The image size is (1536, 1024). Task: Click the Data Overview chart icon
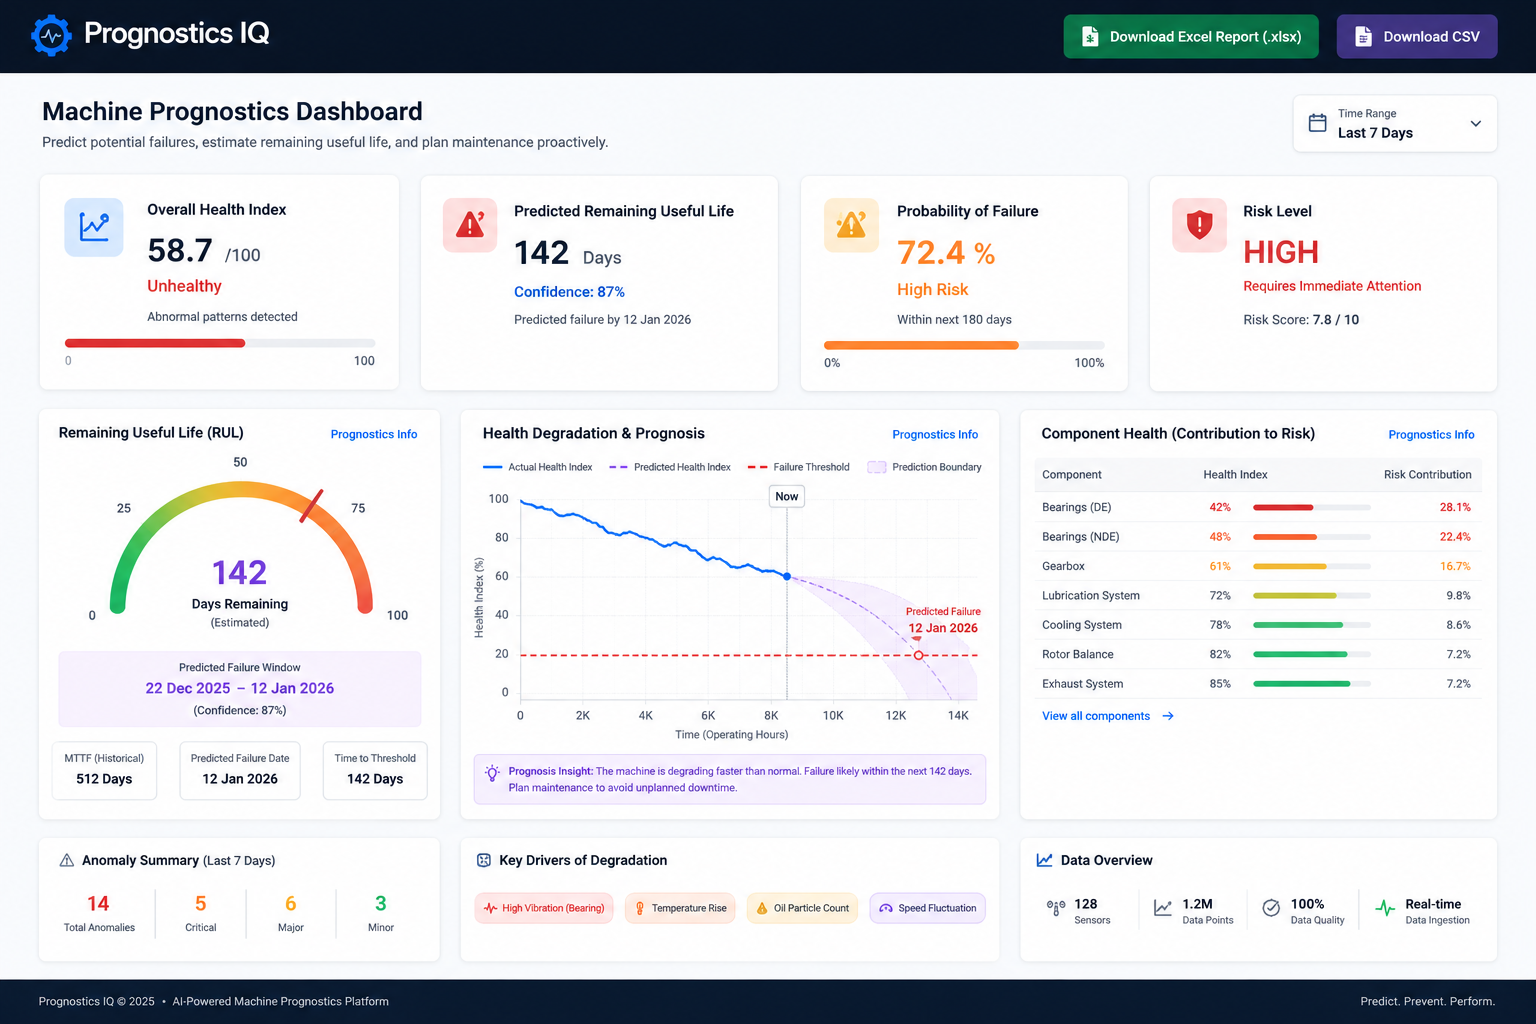pos(1044,860)
